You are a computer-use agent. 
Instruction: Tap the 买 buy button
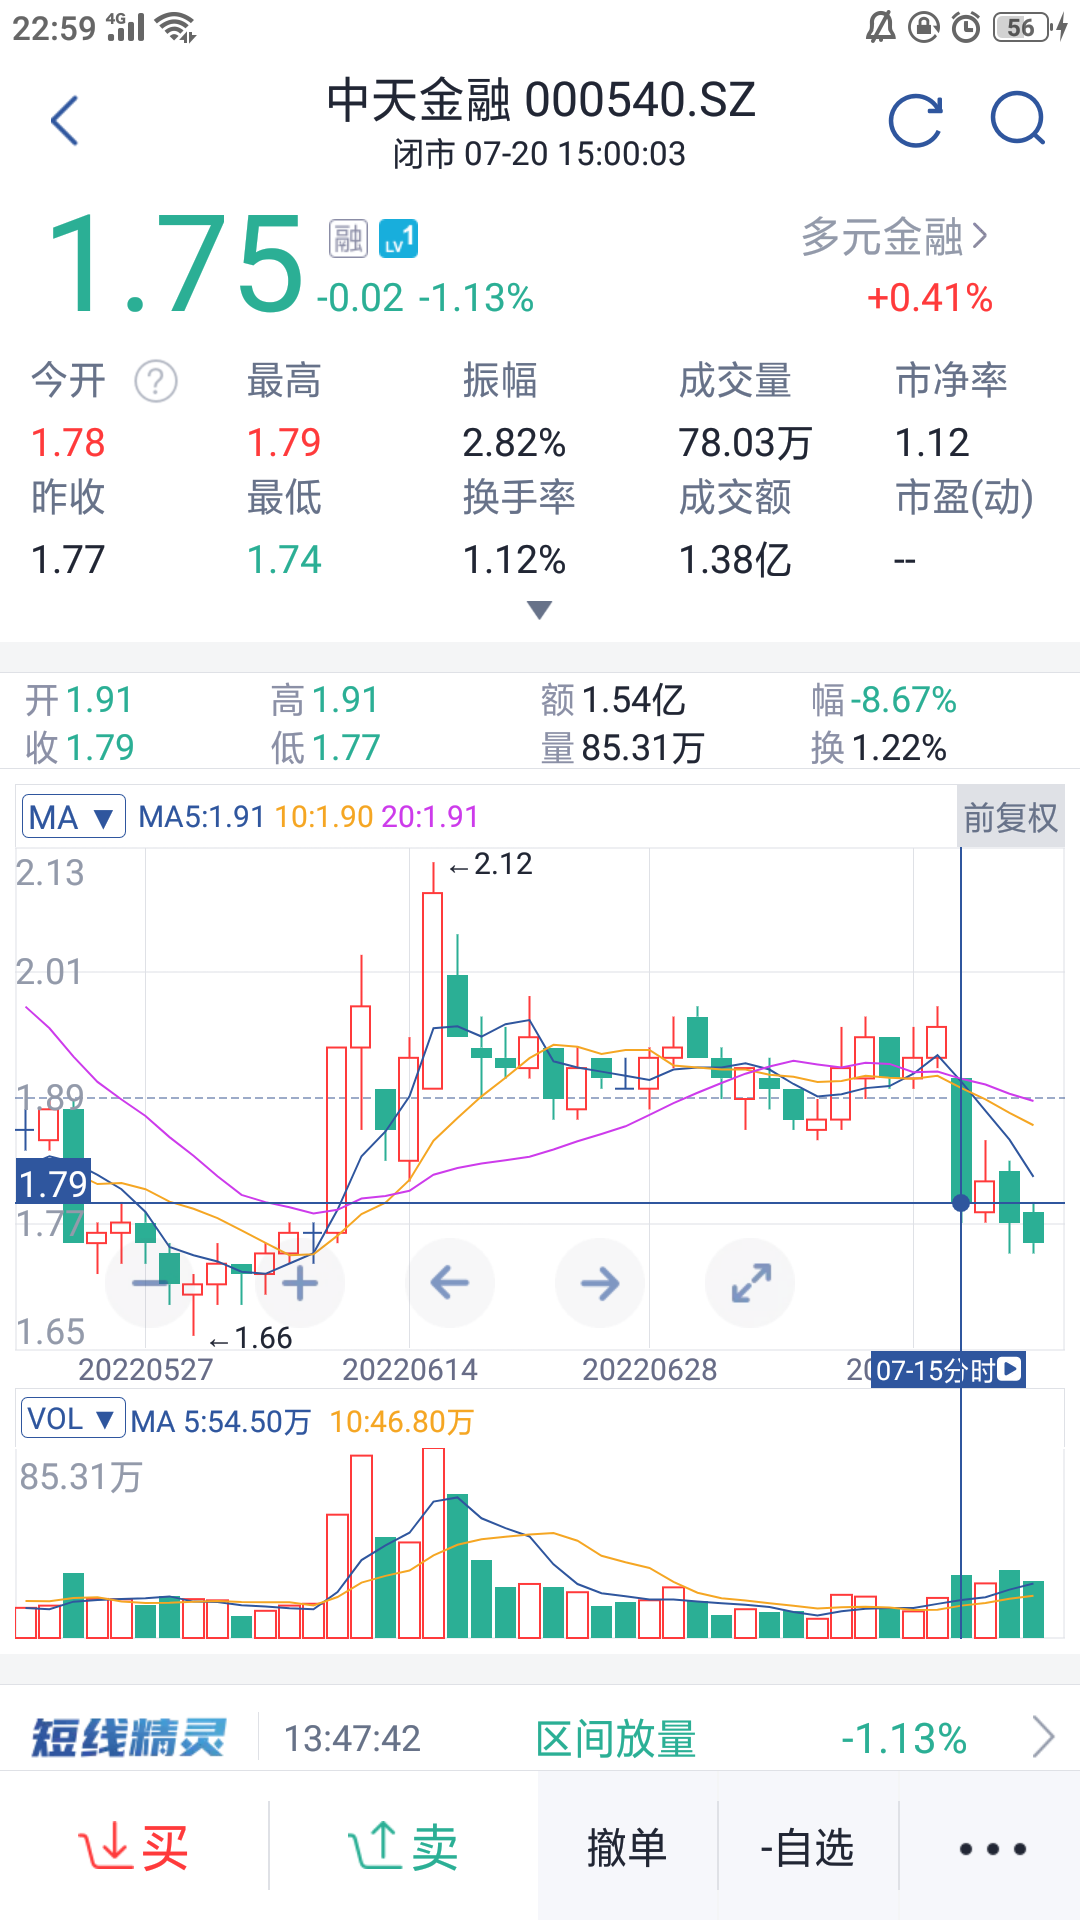coord(134,1846)
